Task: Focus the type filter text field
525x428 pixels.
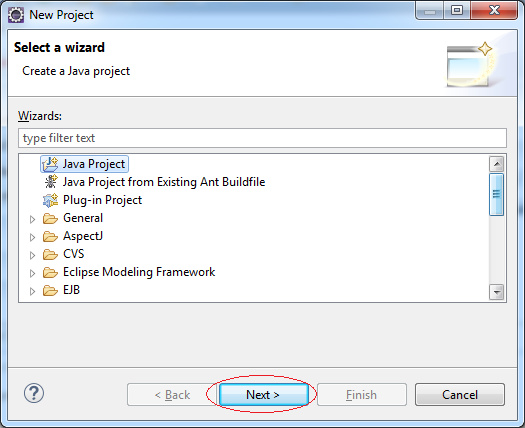Action: [262, 138]
